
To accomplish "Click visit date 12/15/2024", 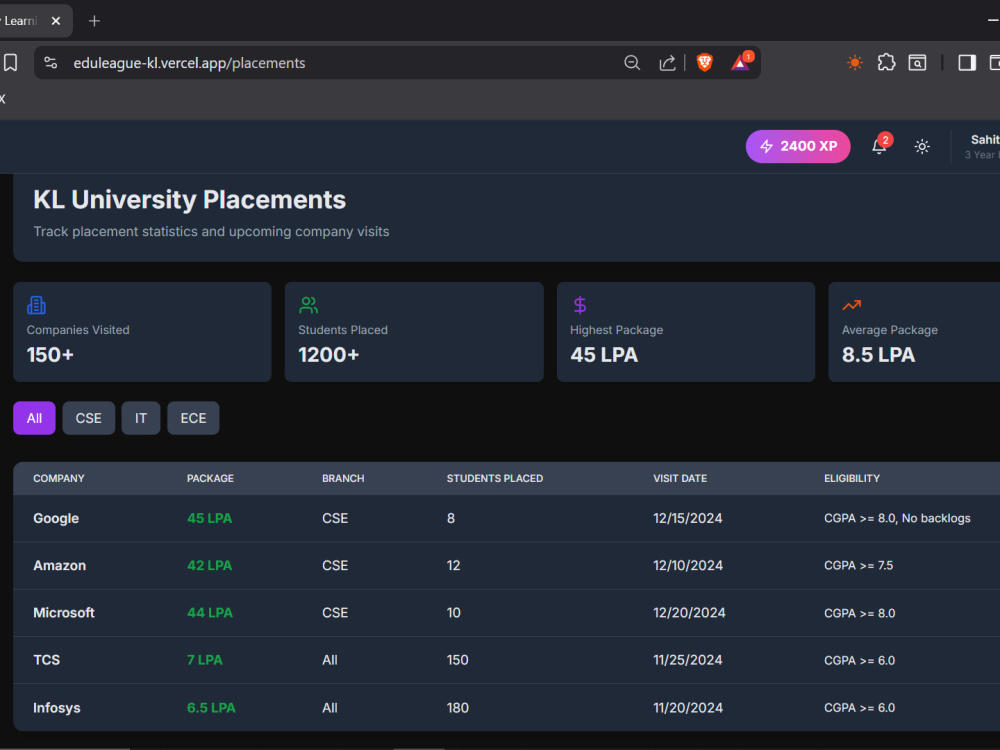I will pyautogui.click(x=688, y=518).
